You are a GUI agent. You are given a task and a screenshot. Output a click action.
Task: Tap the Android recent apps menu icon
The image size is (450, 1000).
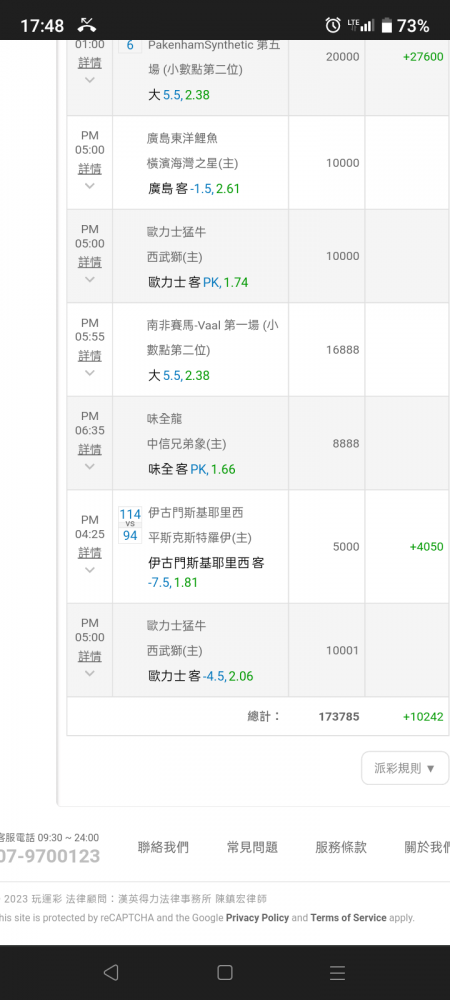pos(337,972)
